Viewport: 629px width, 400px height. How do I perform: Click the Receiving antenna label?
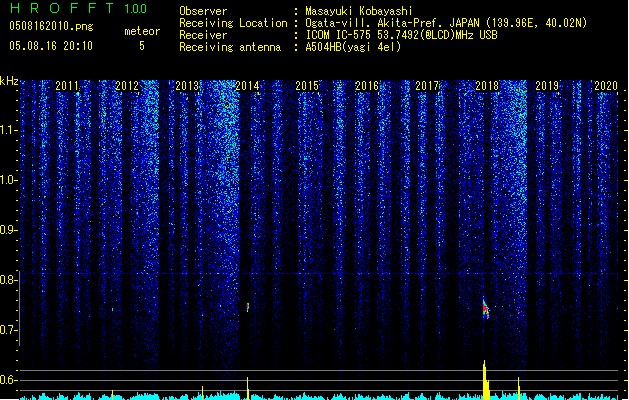click(230, 47)
